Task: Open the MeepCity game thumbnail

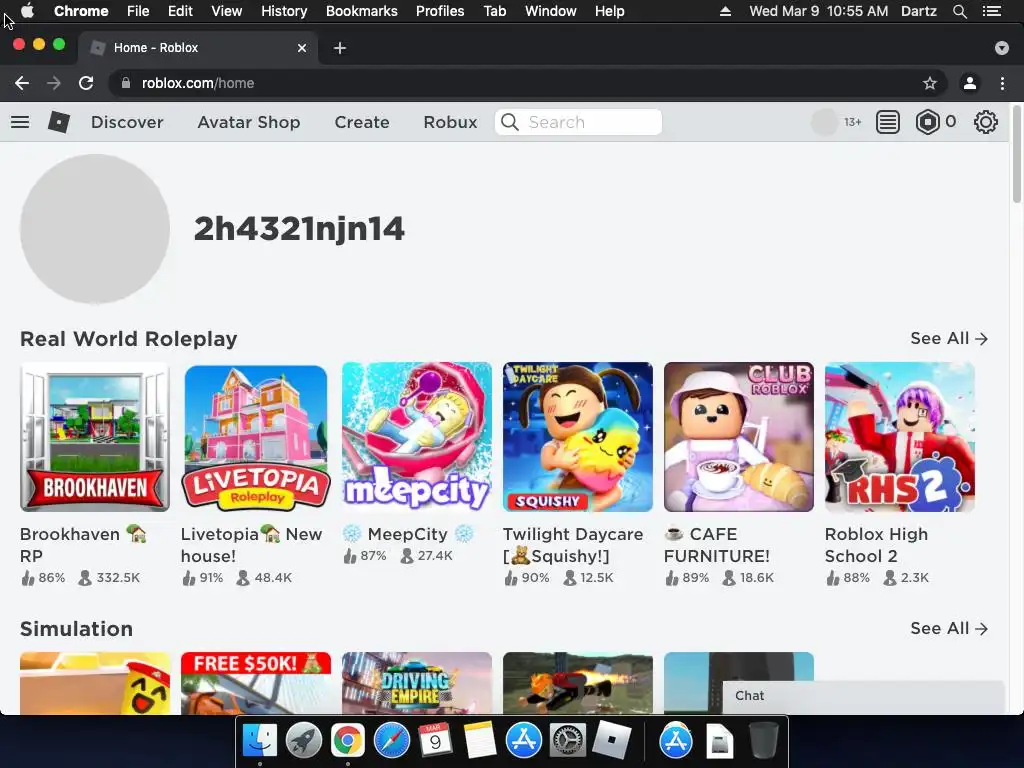Action: (417, 437)
